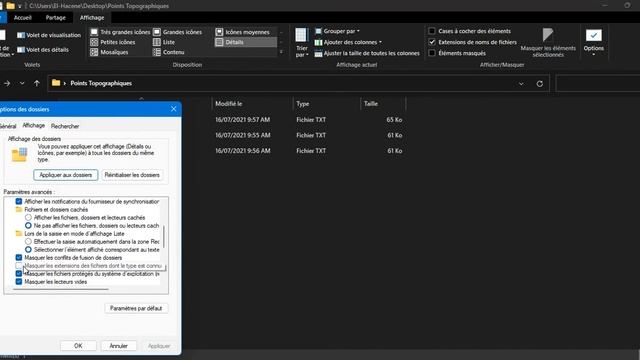Screen dimensions: 640x360
Task: Toggle Masquer les lecteurs vides checkbox
Action: [19, 282]
